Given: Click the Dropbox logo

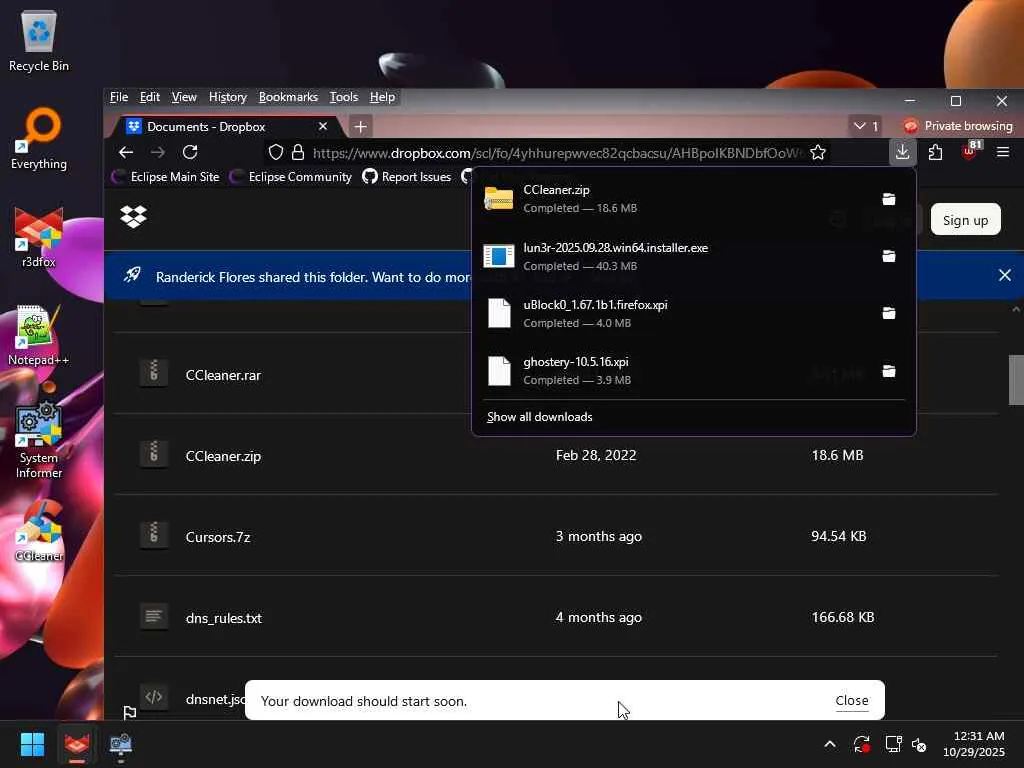Looking at the screenshot, I should click(x=133, y=216).
